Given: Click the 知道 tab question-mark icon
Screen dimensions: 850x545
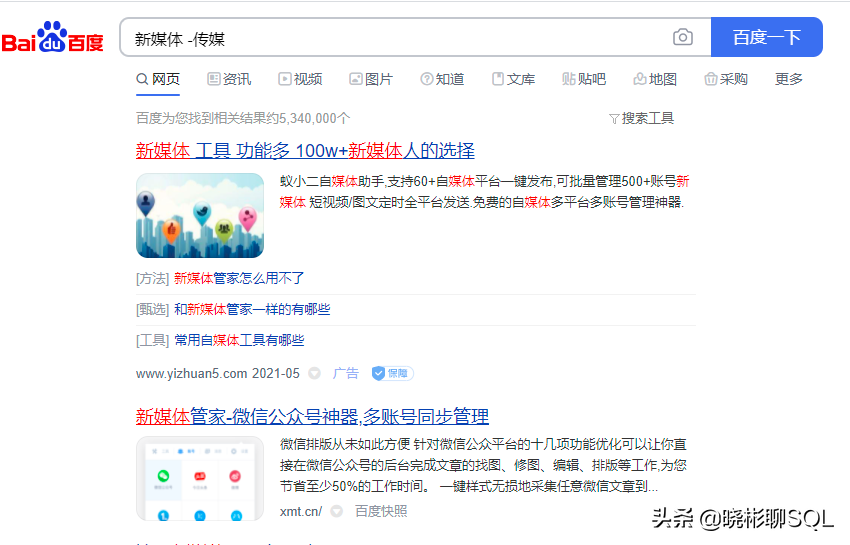Looking at the screenshot, I should pyautogui.click(x=427, y=79).
